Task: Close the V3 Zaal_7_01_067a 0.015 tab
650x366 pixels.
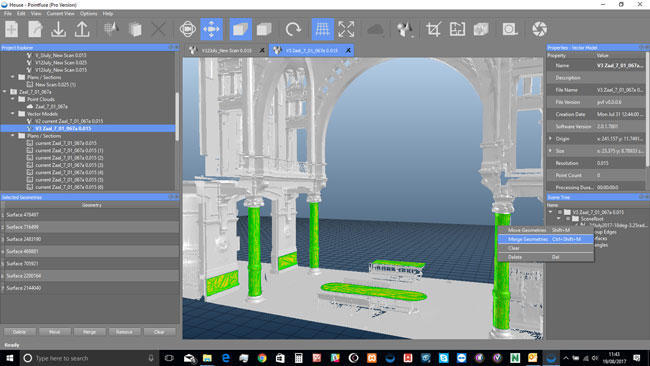Action: coord(348,51)
